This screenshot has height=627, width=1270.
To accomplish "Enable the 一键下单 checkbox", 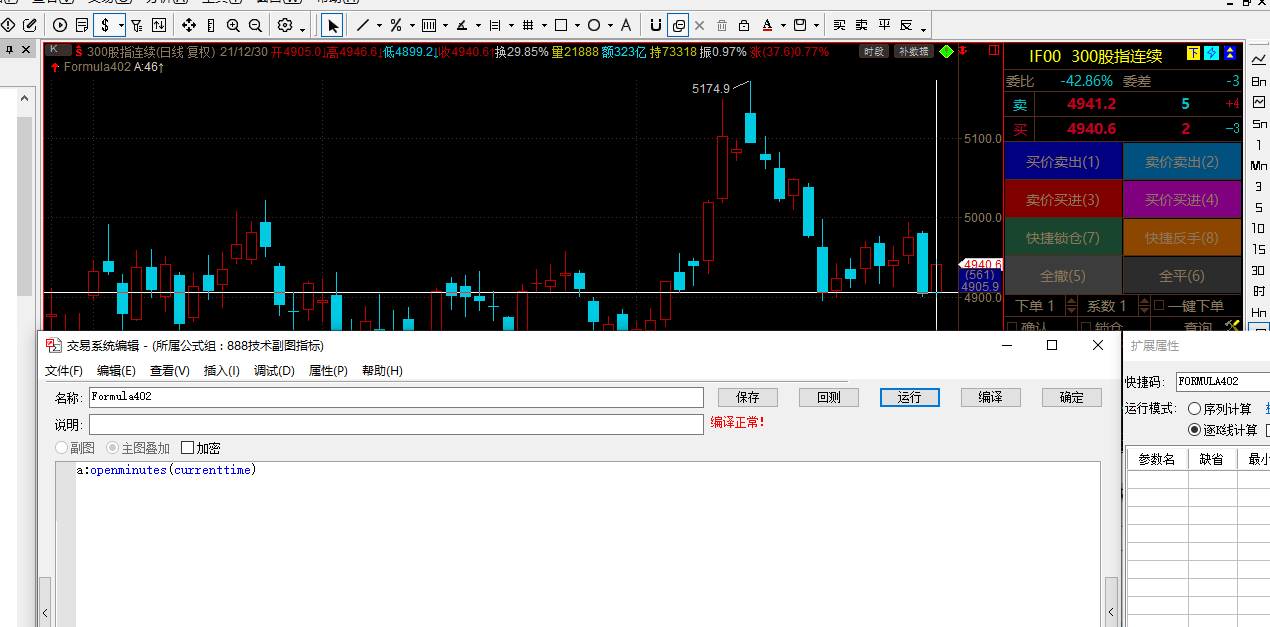I will 1159,305.
